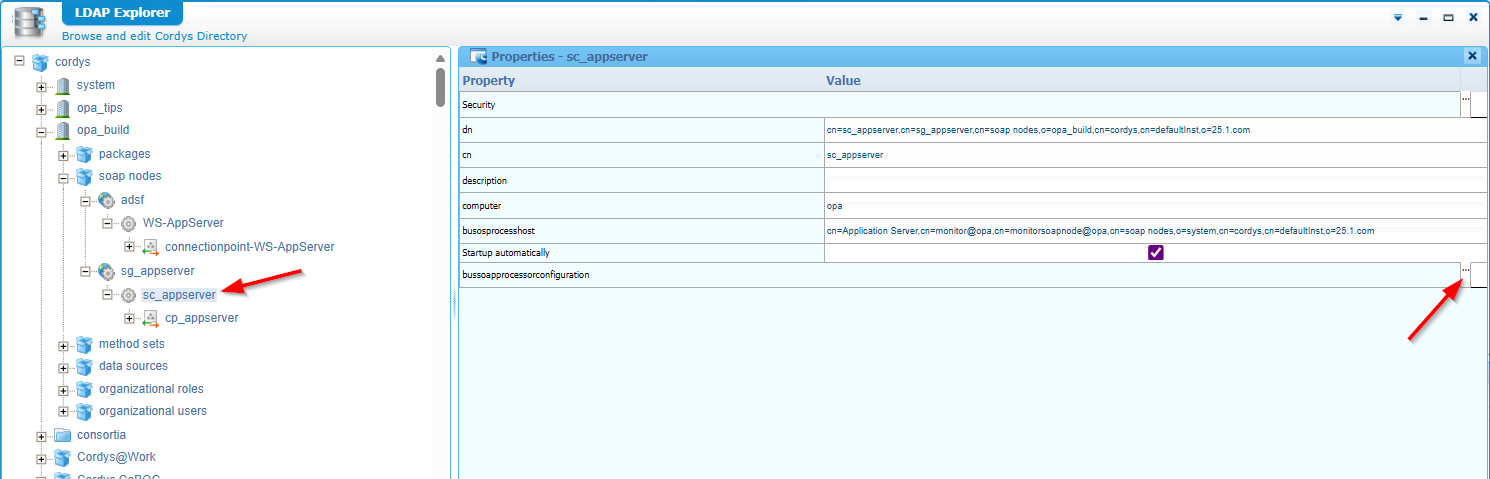Click the method sets cube icon
This screenshot has height=479, width=1490.
pos(84,344)
